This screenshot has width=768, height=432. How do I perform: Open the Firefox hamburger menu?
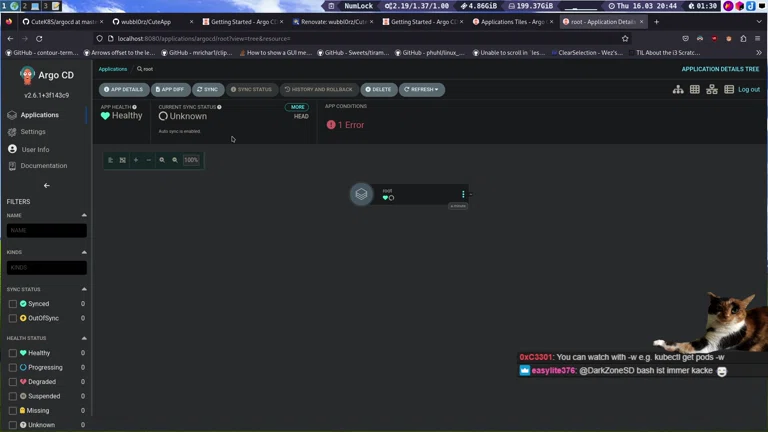coord(758,39)
